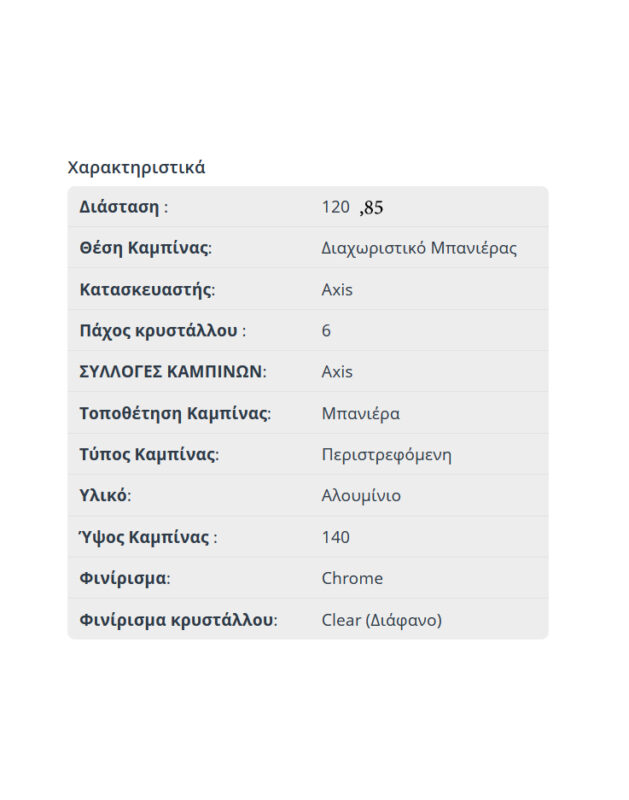
Task: Select the Clear (Διάφανο) value
Action: click(381, 620)
